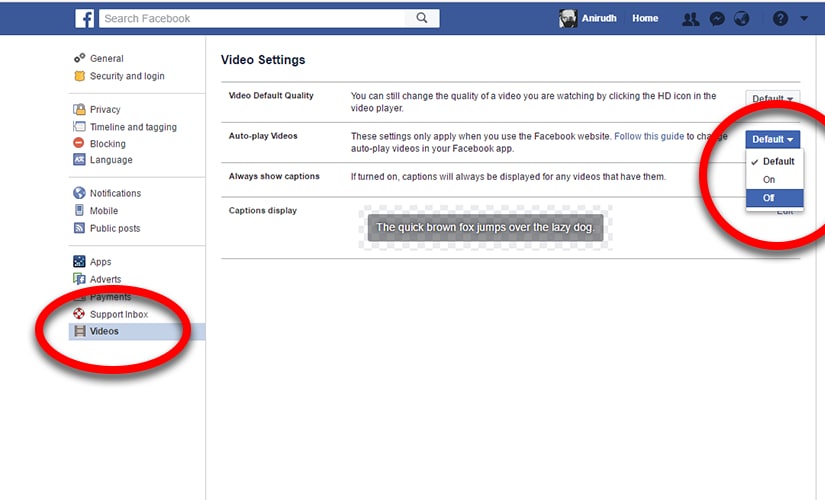825x500 pixels.
Task: Open the quick help question mark icon
Action: click(x=780, y=19)
